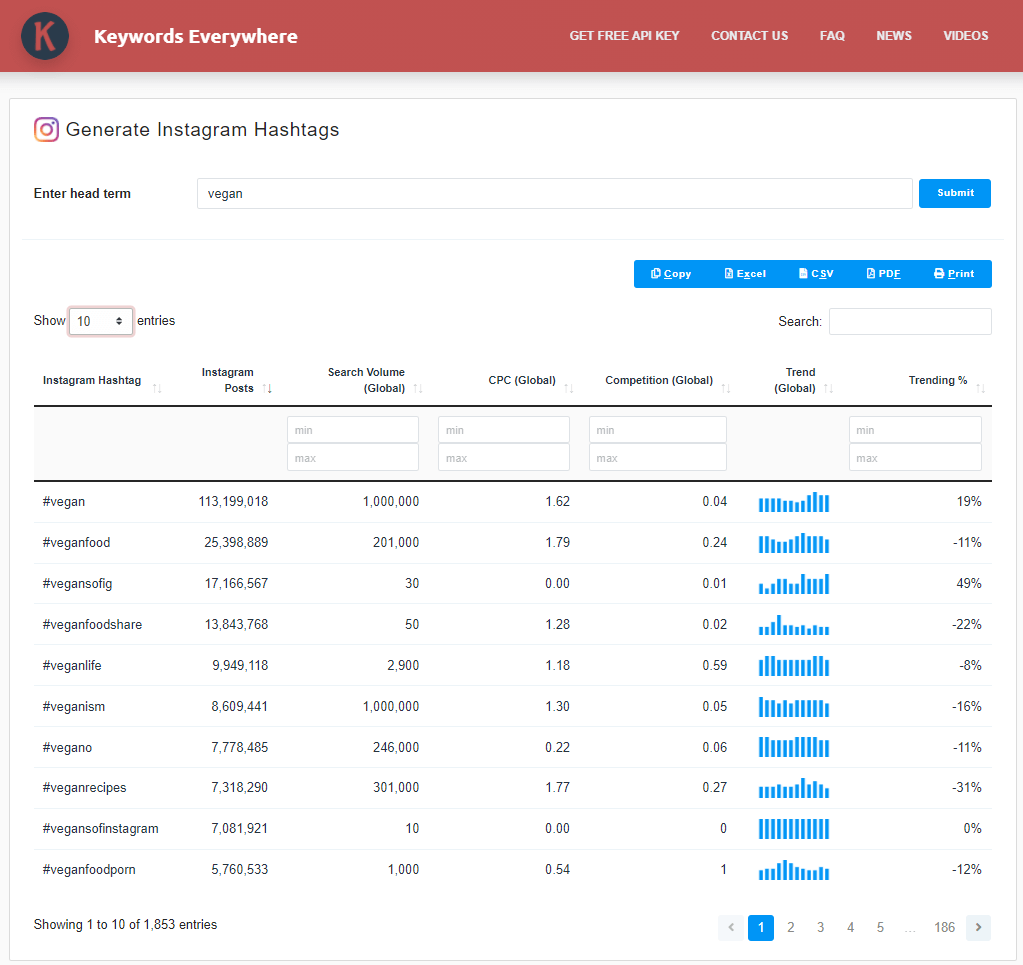Click trend chart for #veganfoodporn row
This screenshot has height=965, width=1023.
(794, 870)
